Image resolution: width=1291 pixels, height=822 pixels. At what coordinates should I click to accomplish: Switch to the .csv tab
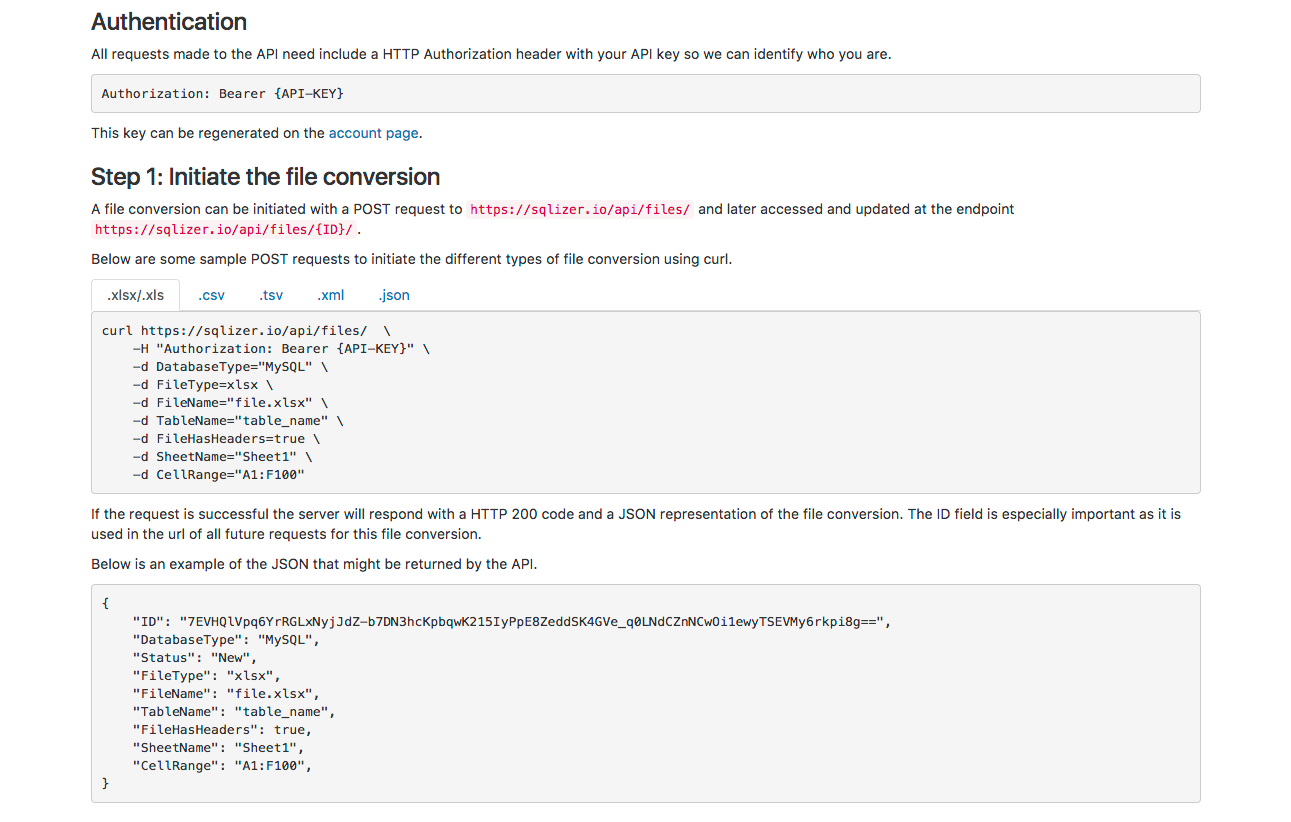(x=211, y=295)
